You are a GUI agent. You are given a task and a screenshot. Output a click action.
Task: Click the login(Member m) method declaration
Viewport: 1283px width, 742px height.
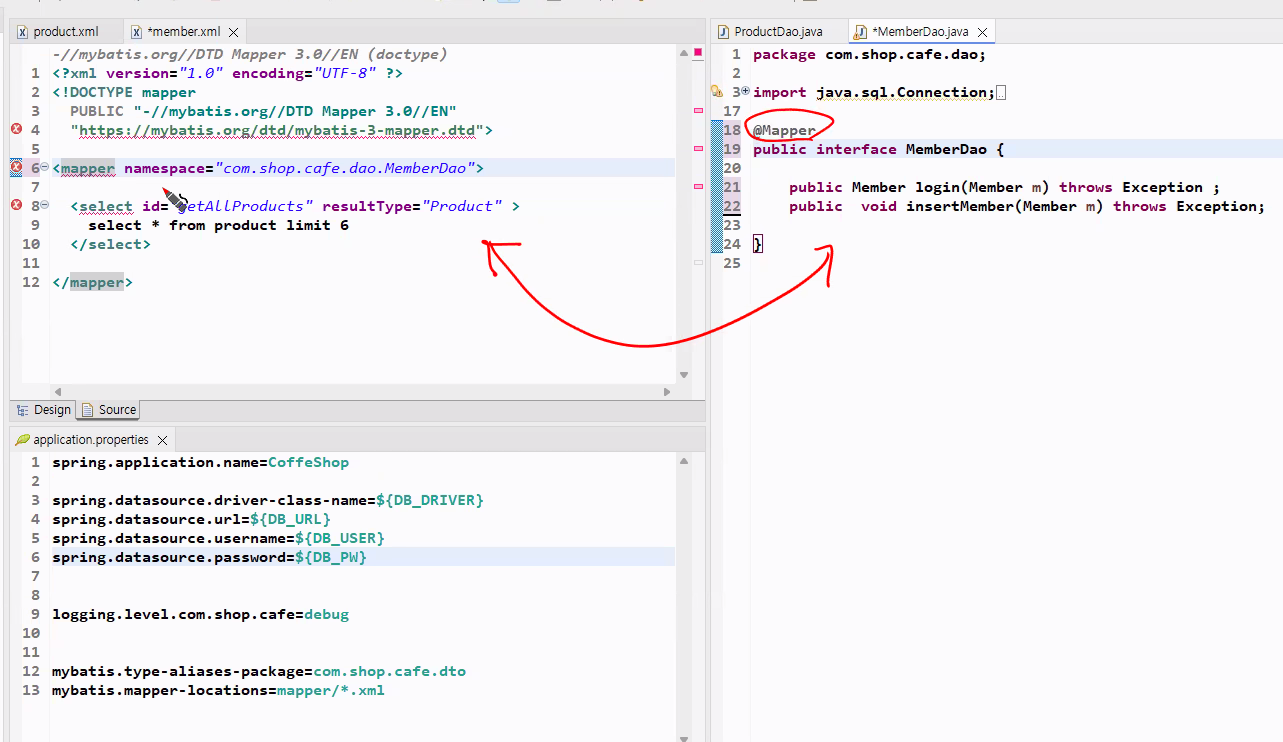pos(1004,187)
